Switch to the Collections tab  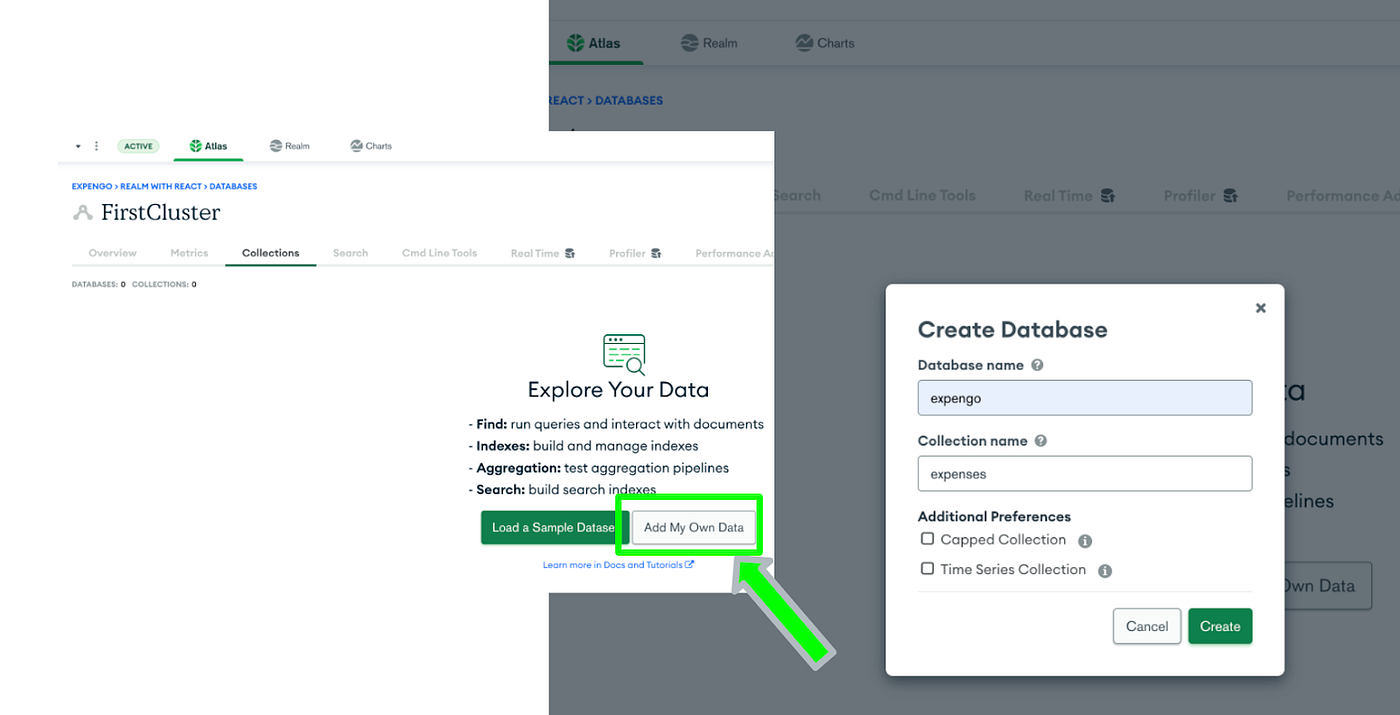270,253
